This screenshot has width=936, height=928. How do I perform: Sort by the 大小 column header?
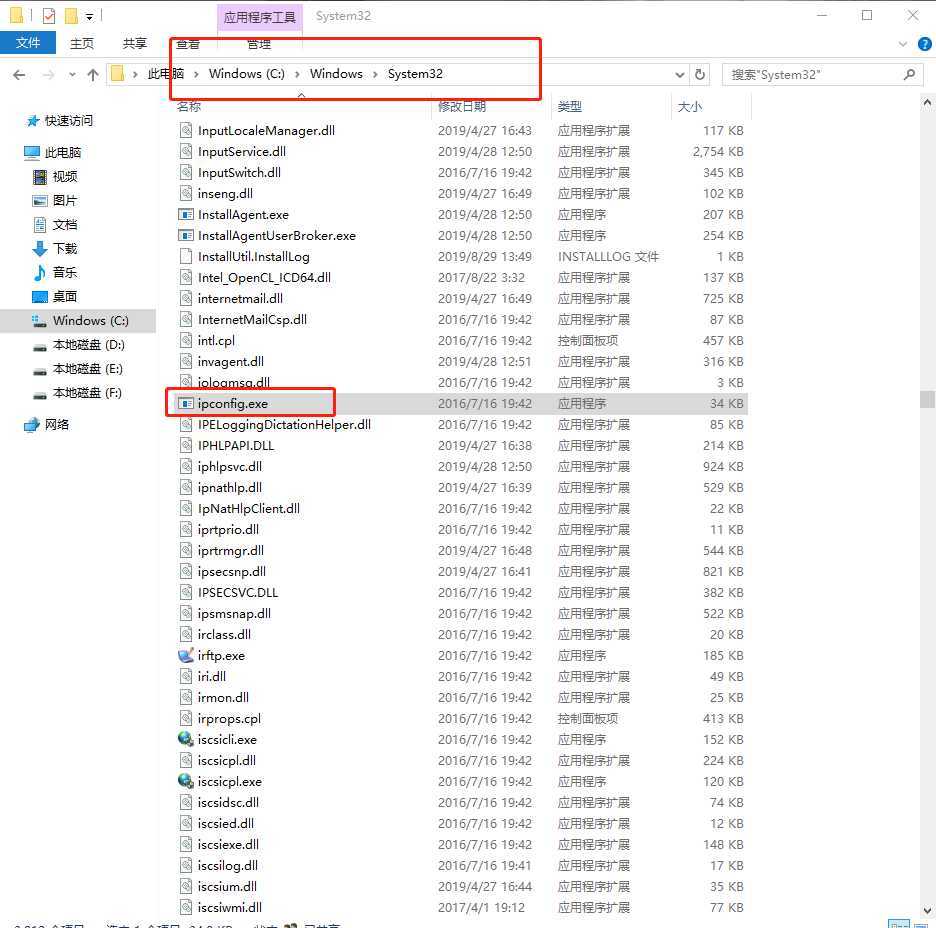(689, 106)
